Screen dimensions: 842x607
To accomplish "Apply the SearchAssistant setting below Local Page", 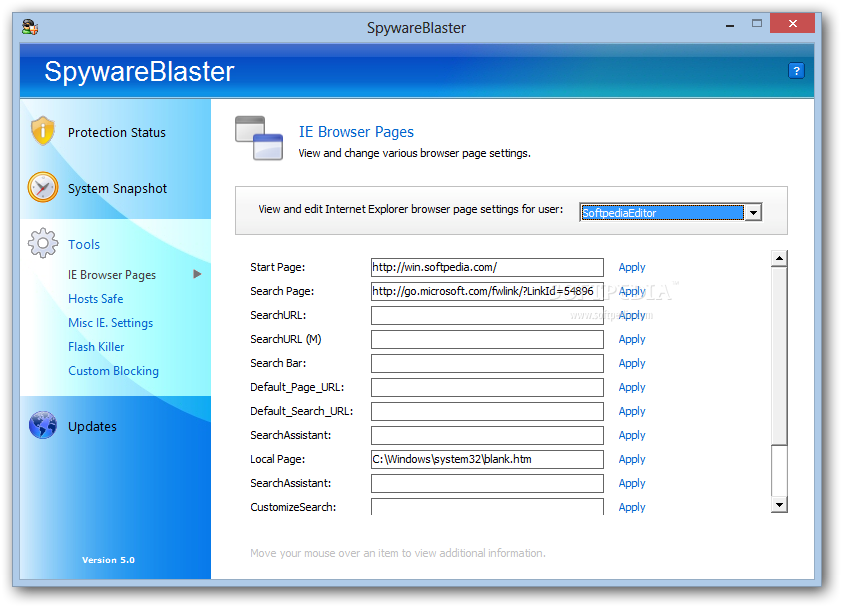I will pos(632,483).
